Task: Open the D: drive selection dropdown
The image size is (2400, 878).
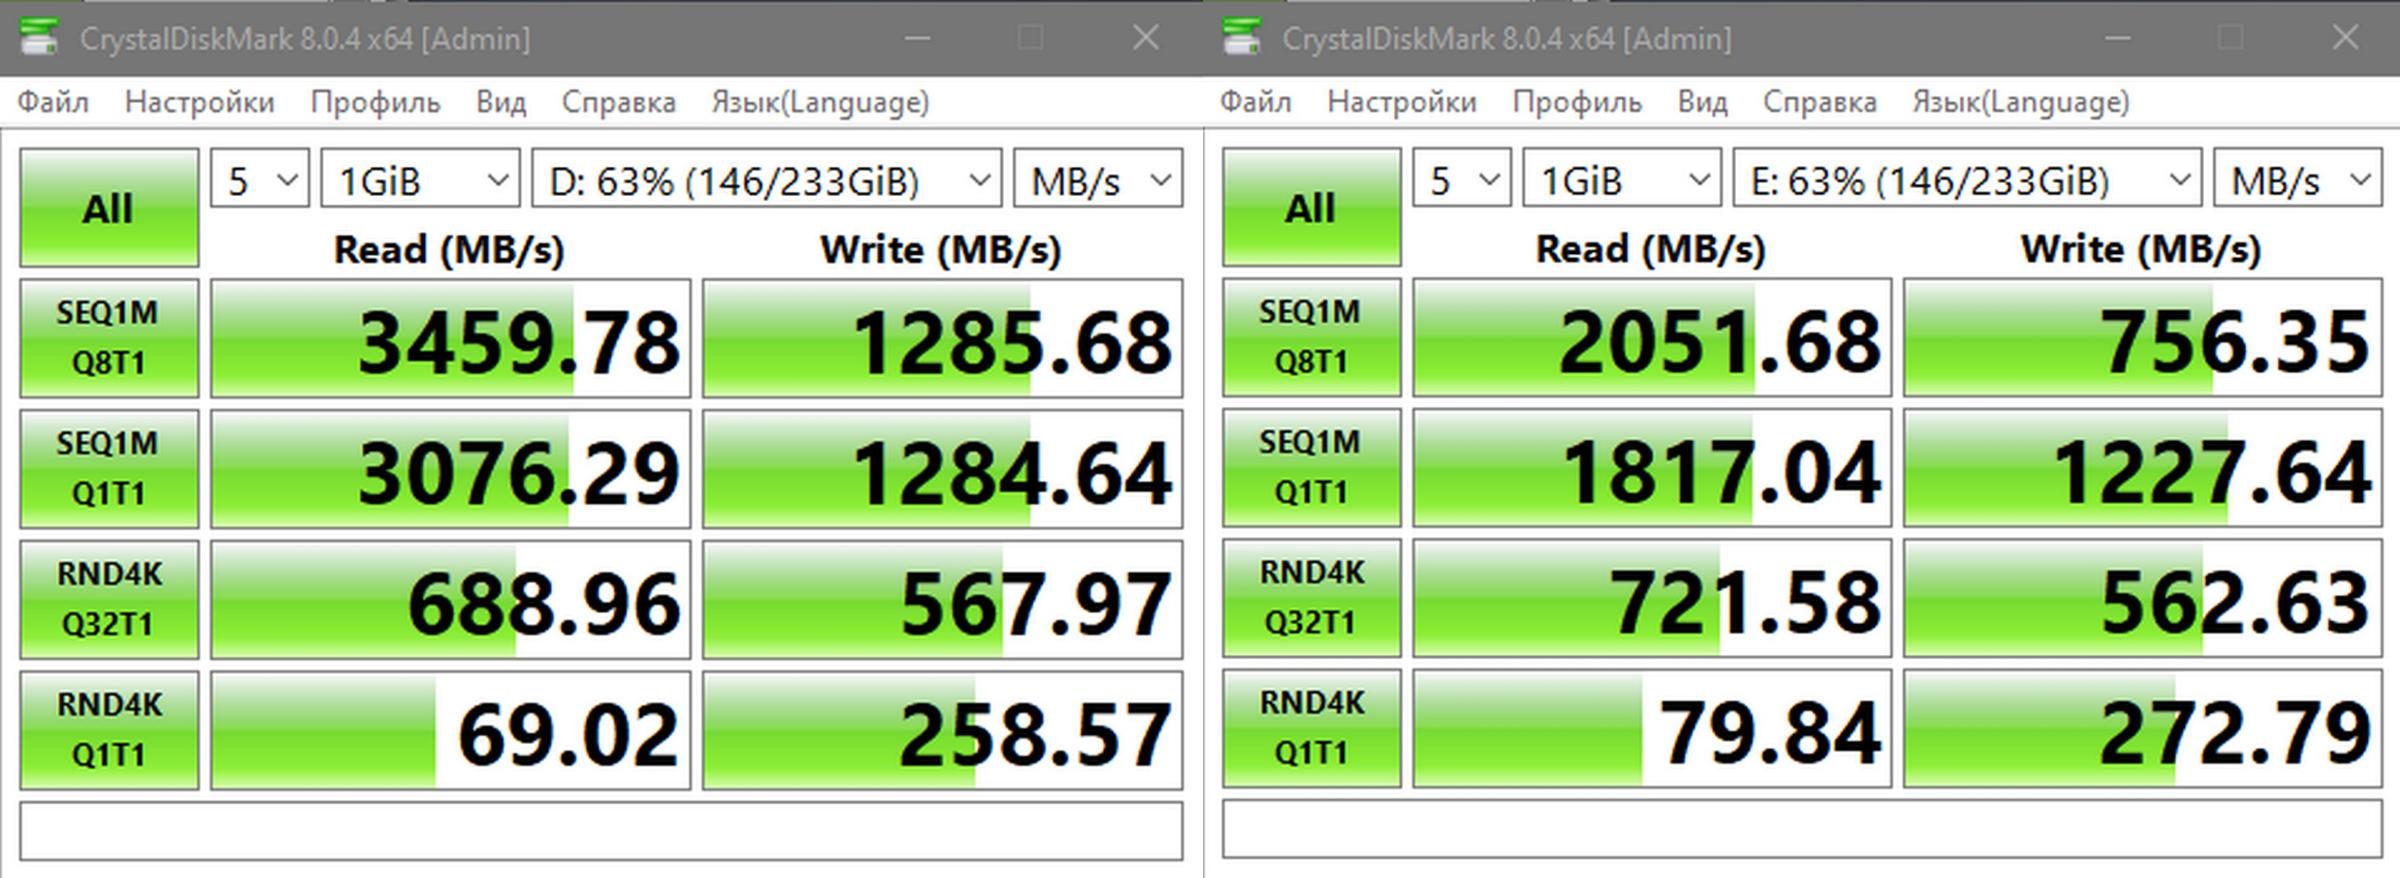Action: 767,179
